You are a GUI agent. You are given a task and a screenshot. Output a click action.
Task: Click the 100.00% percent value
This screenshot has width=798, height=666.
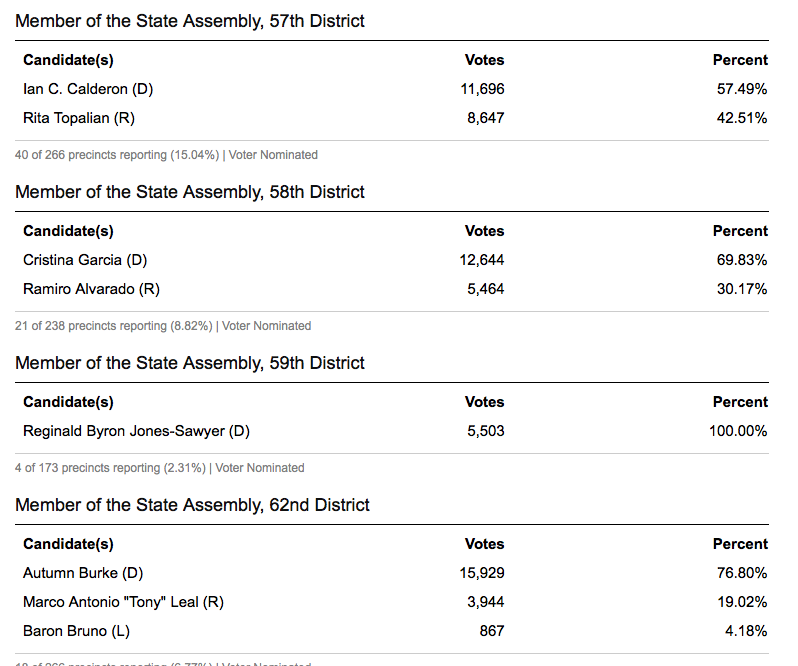[739, 431]
